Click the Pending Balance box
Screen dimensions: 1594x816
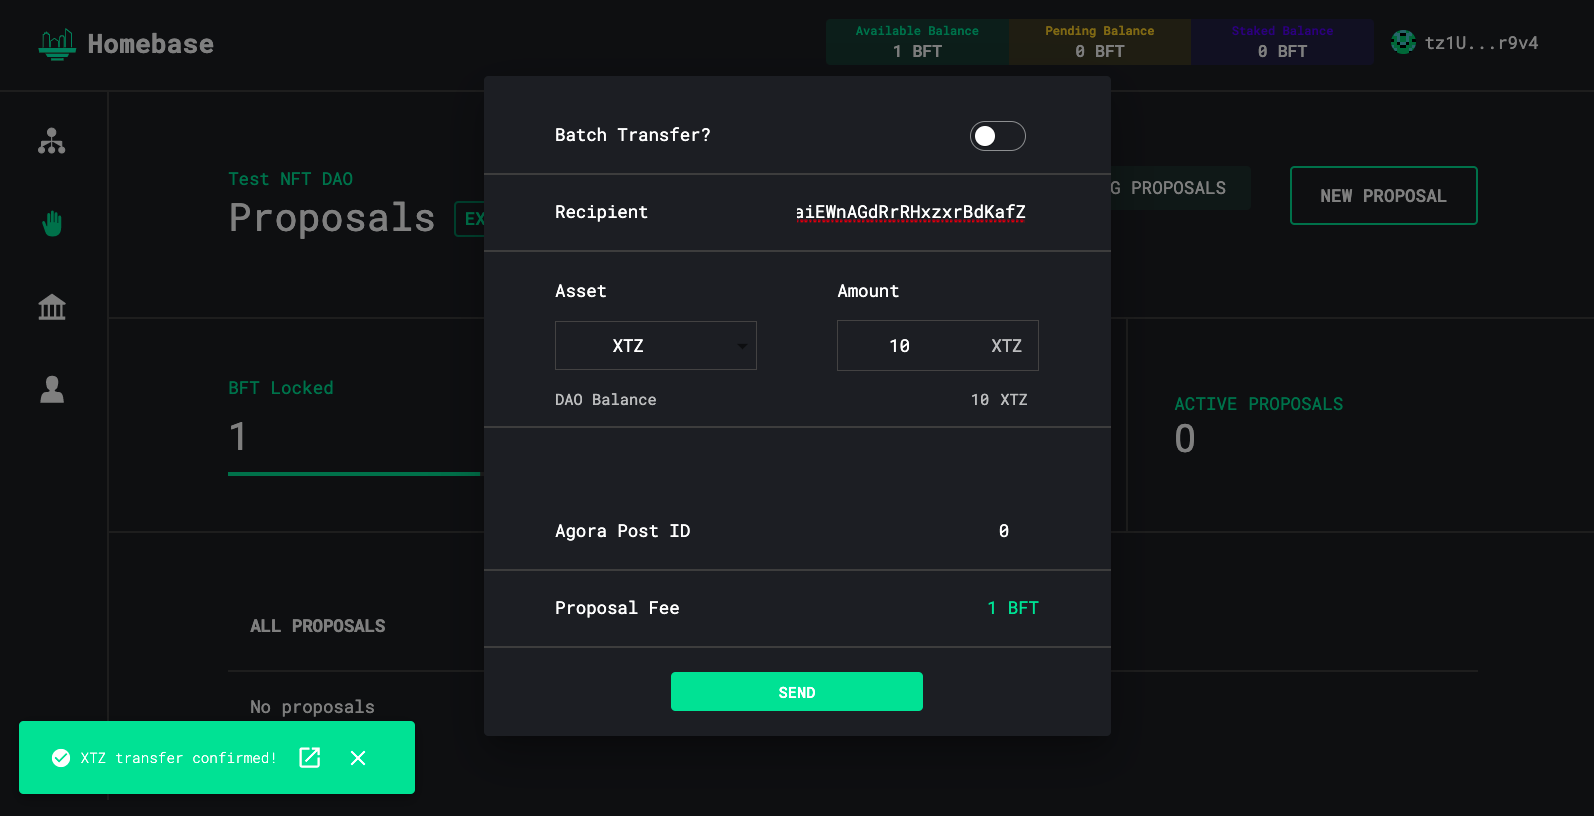[x=1099, y=42]
